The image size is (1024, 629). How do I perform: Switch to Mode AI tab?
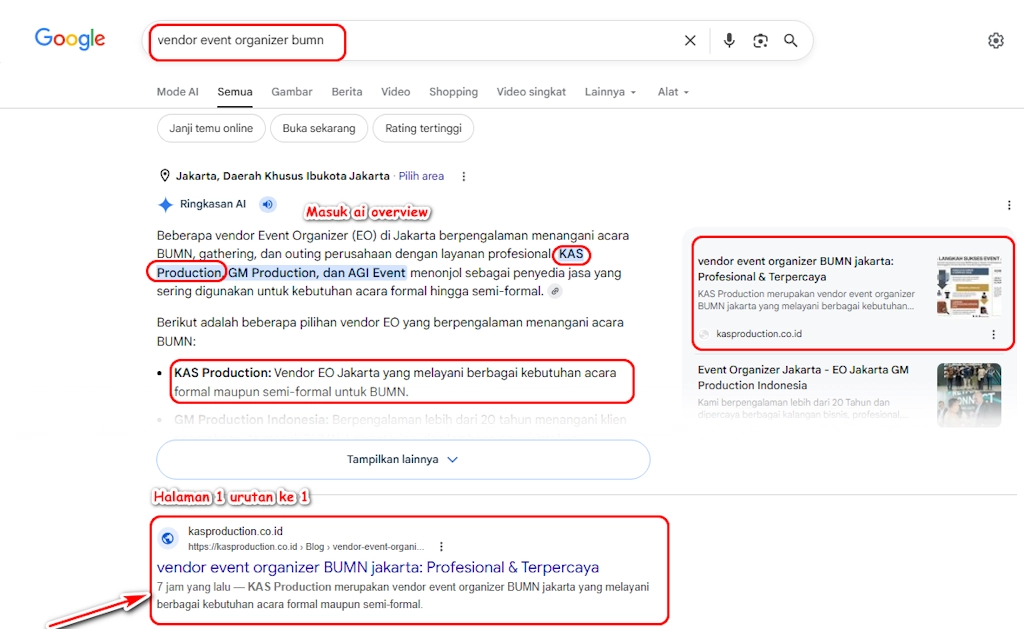[178, 92]
